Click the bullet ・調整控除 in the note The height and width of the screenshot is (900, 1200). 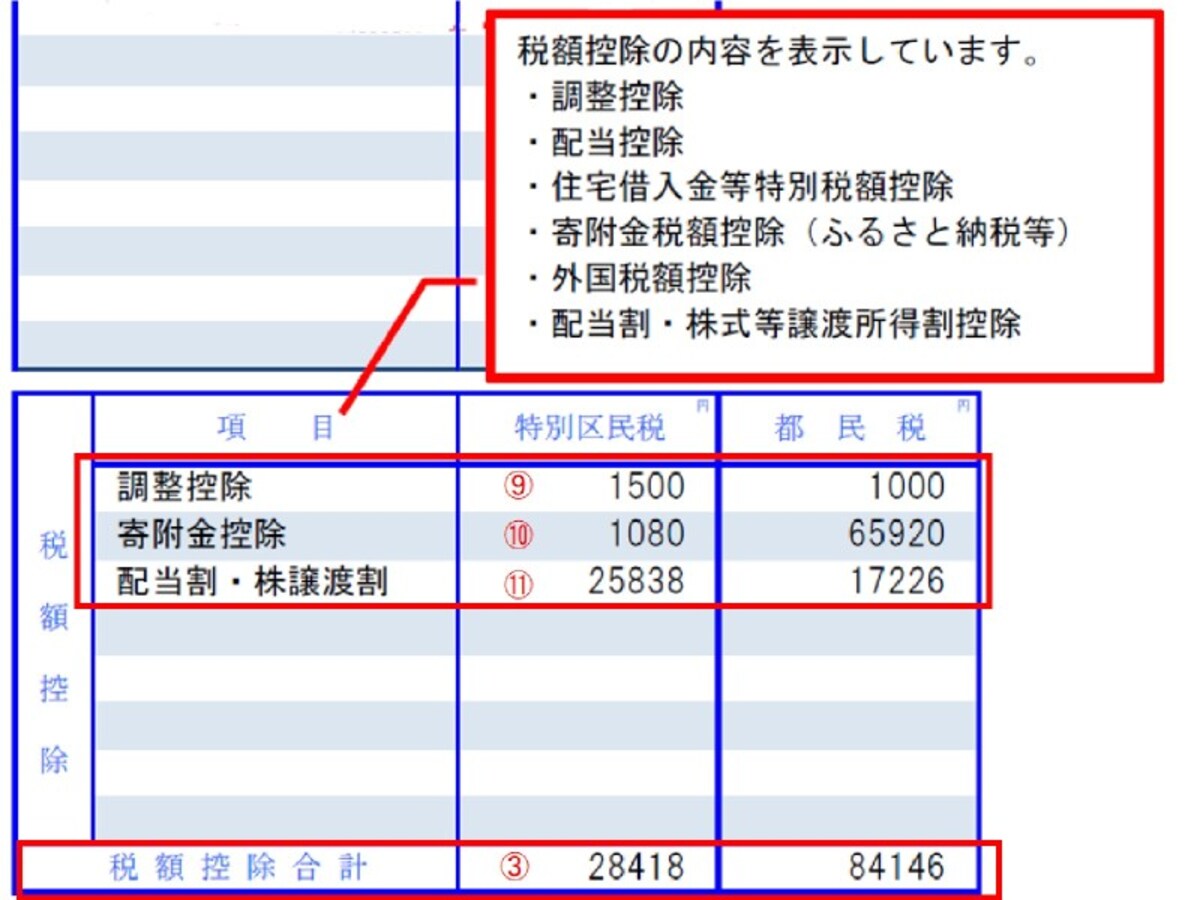pyautogui.click(x=606, y=97)
